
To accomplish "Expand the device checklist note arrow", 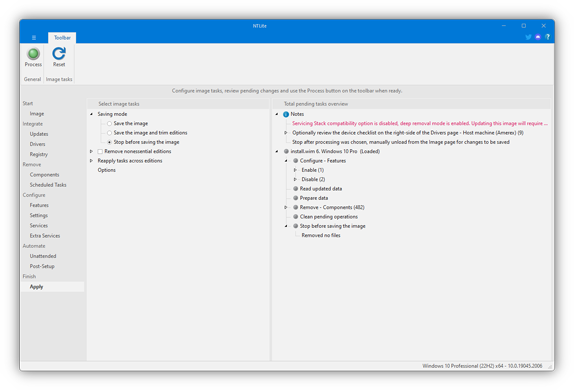I will pos(286,133).
